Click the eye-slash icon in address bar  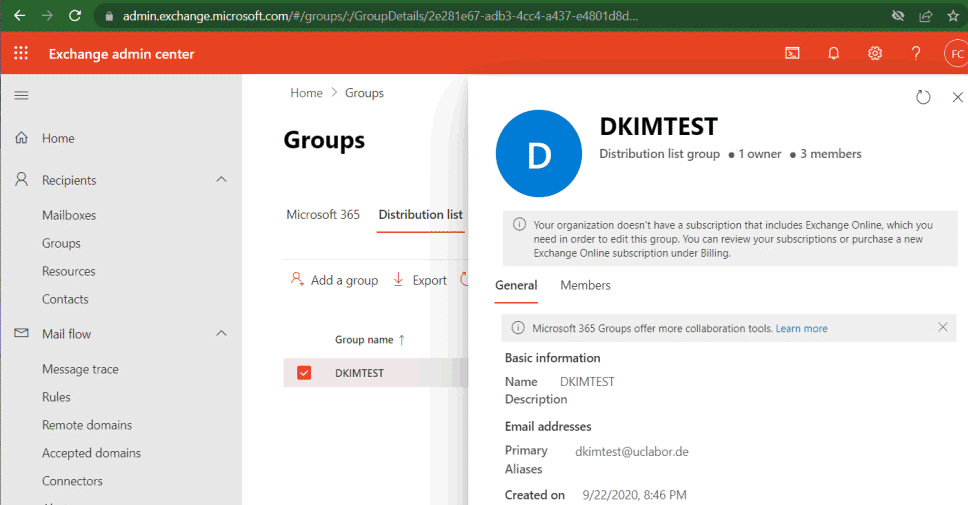(x=898, y=16)
